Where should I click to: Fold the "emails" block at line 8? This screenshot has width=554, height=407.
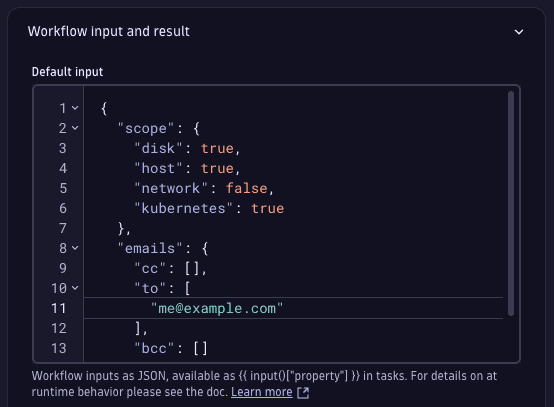[75, 248]
